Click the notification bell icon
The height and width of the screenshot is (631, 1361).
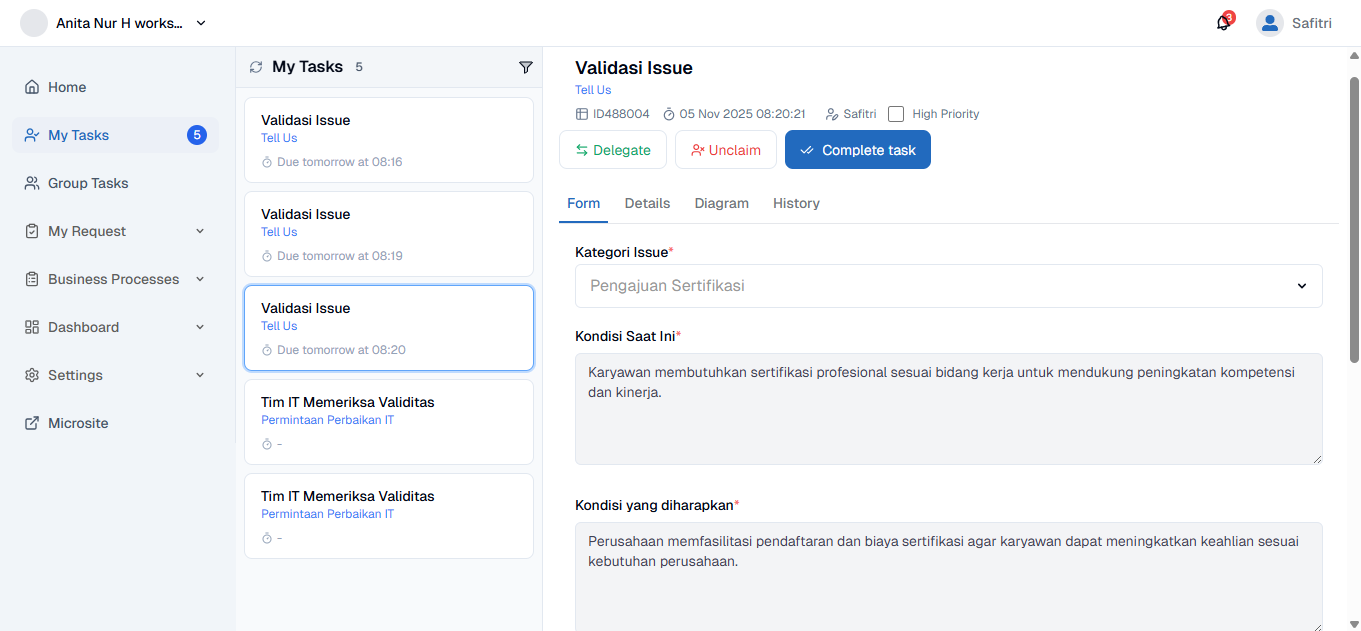pyautogui.click(x=1223, y=23)
